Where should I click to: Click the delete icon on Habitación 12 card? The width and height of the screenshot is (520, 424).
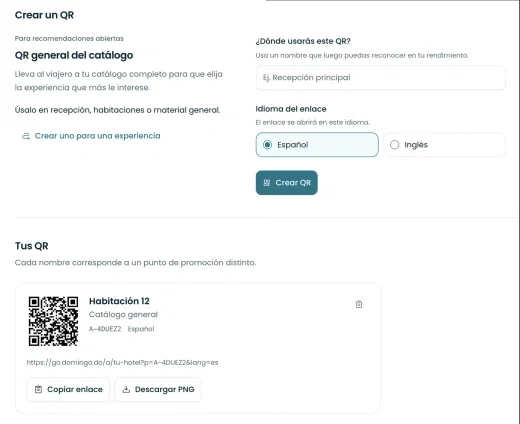tap(359, 304)
